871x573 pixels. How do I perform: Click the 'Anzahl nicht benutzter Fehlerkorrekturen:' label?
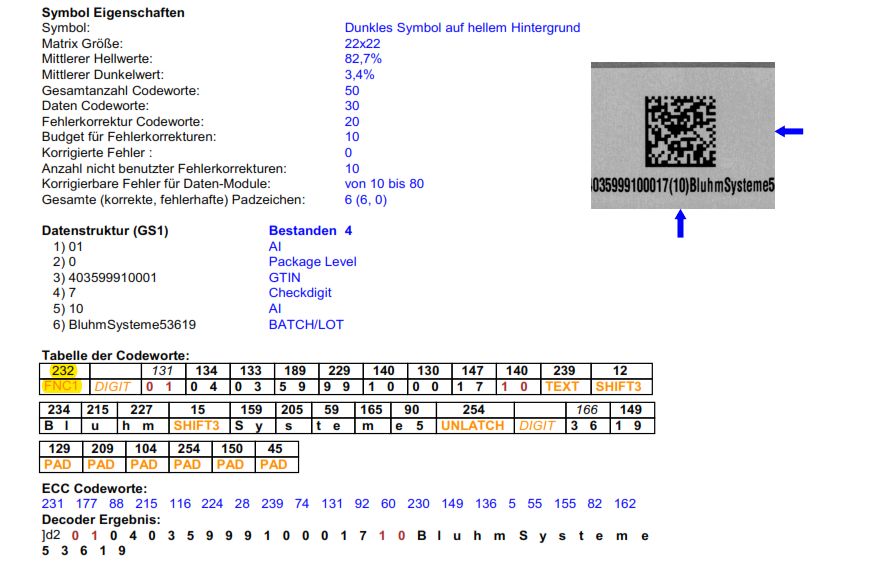pos(164,168)
